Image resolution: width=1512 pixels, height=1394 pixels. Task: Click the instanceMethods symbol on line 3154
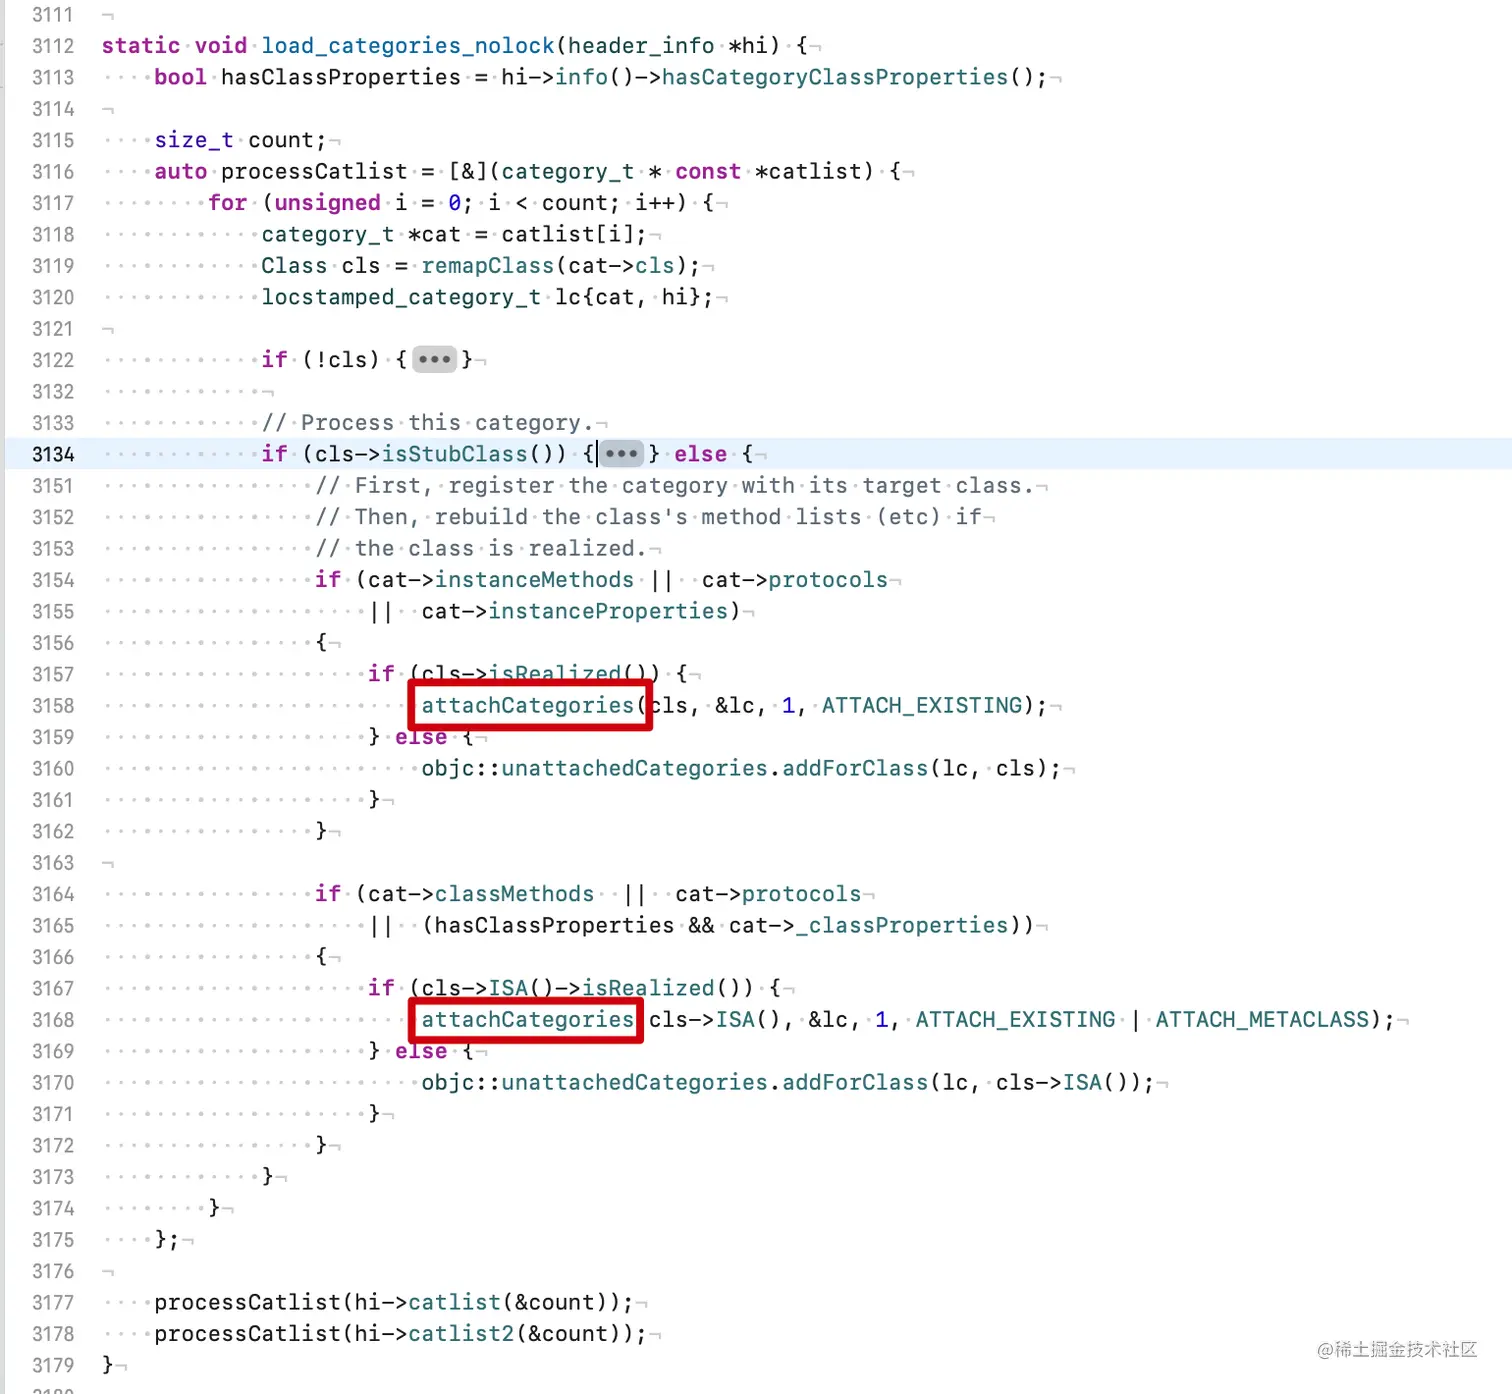click(535, 579)
